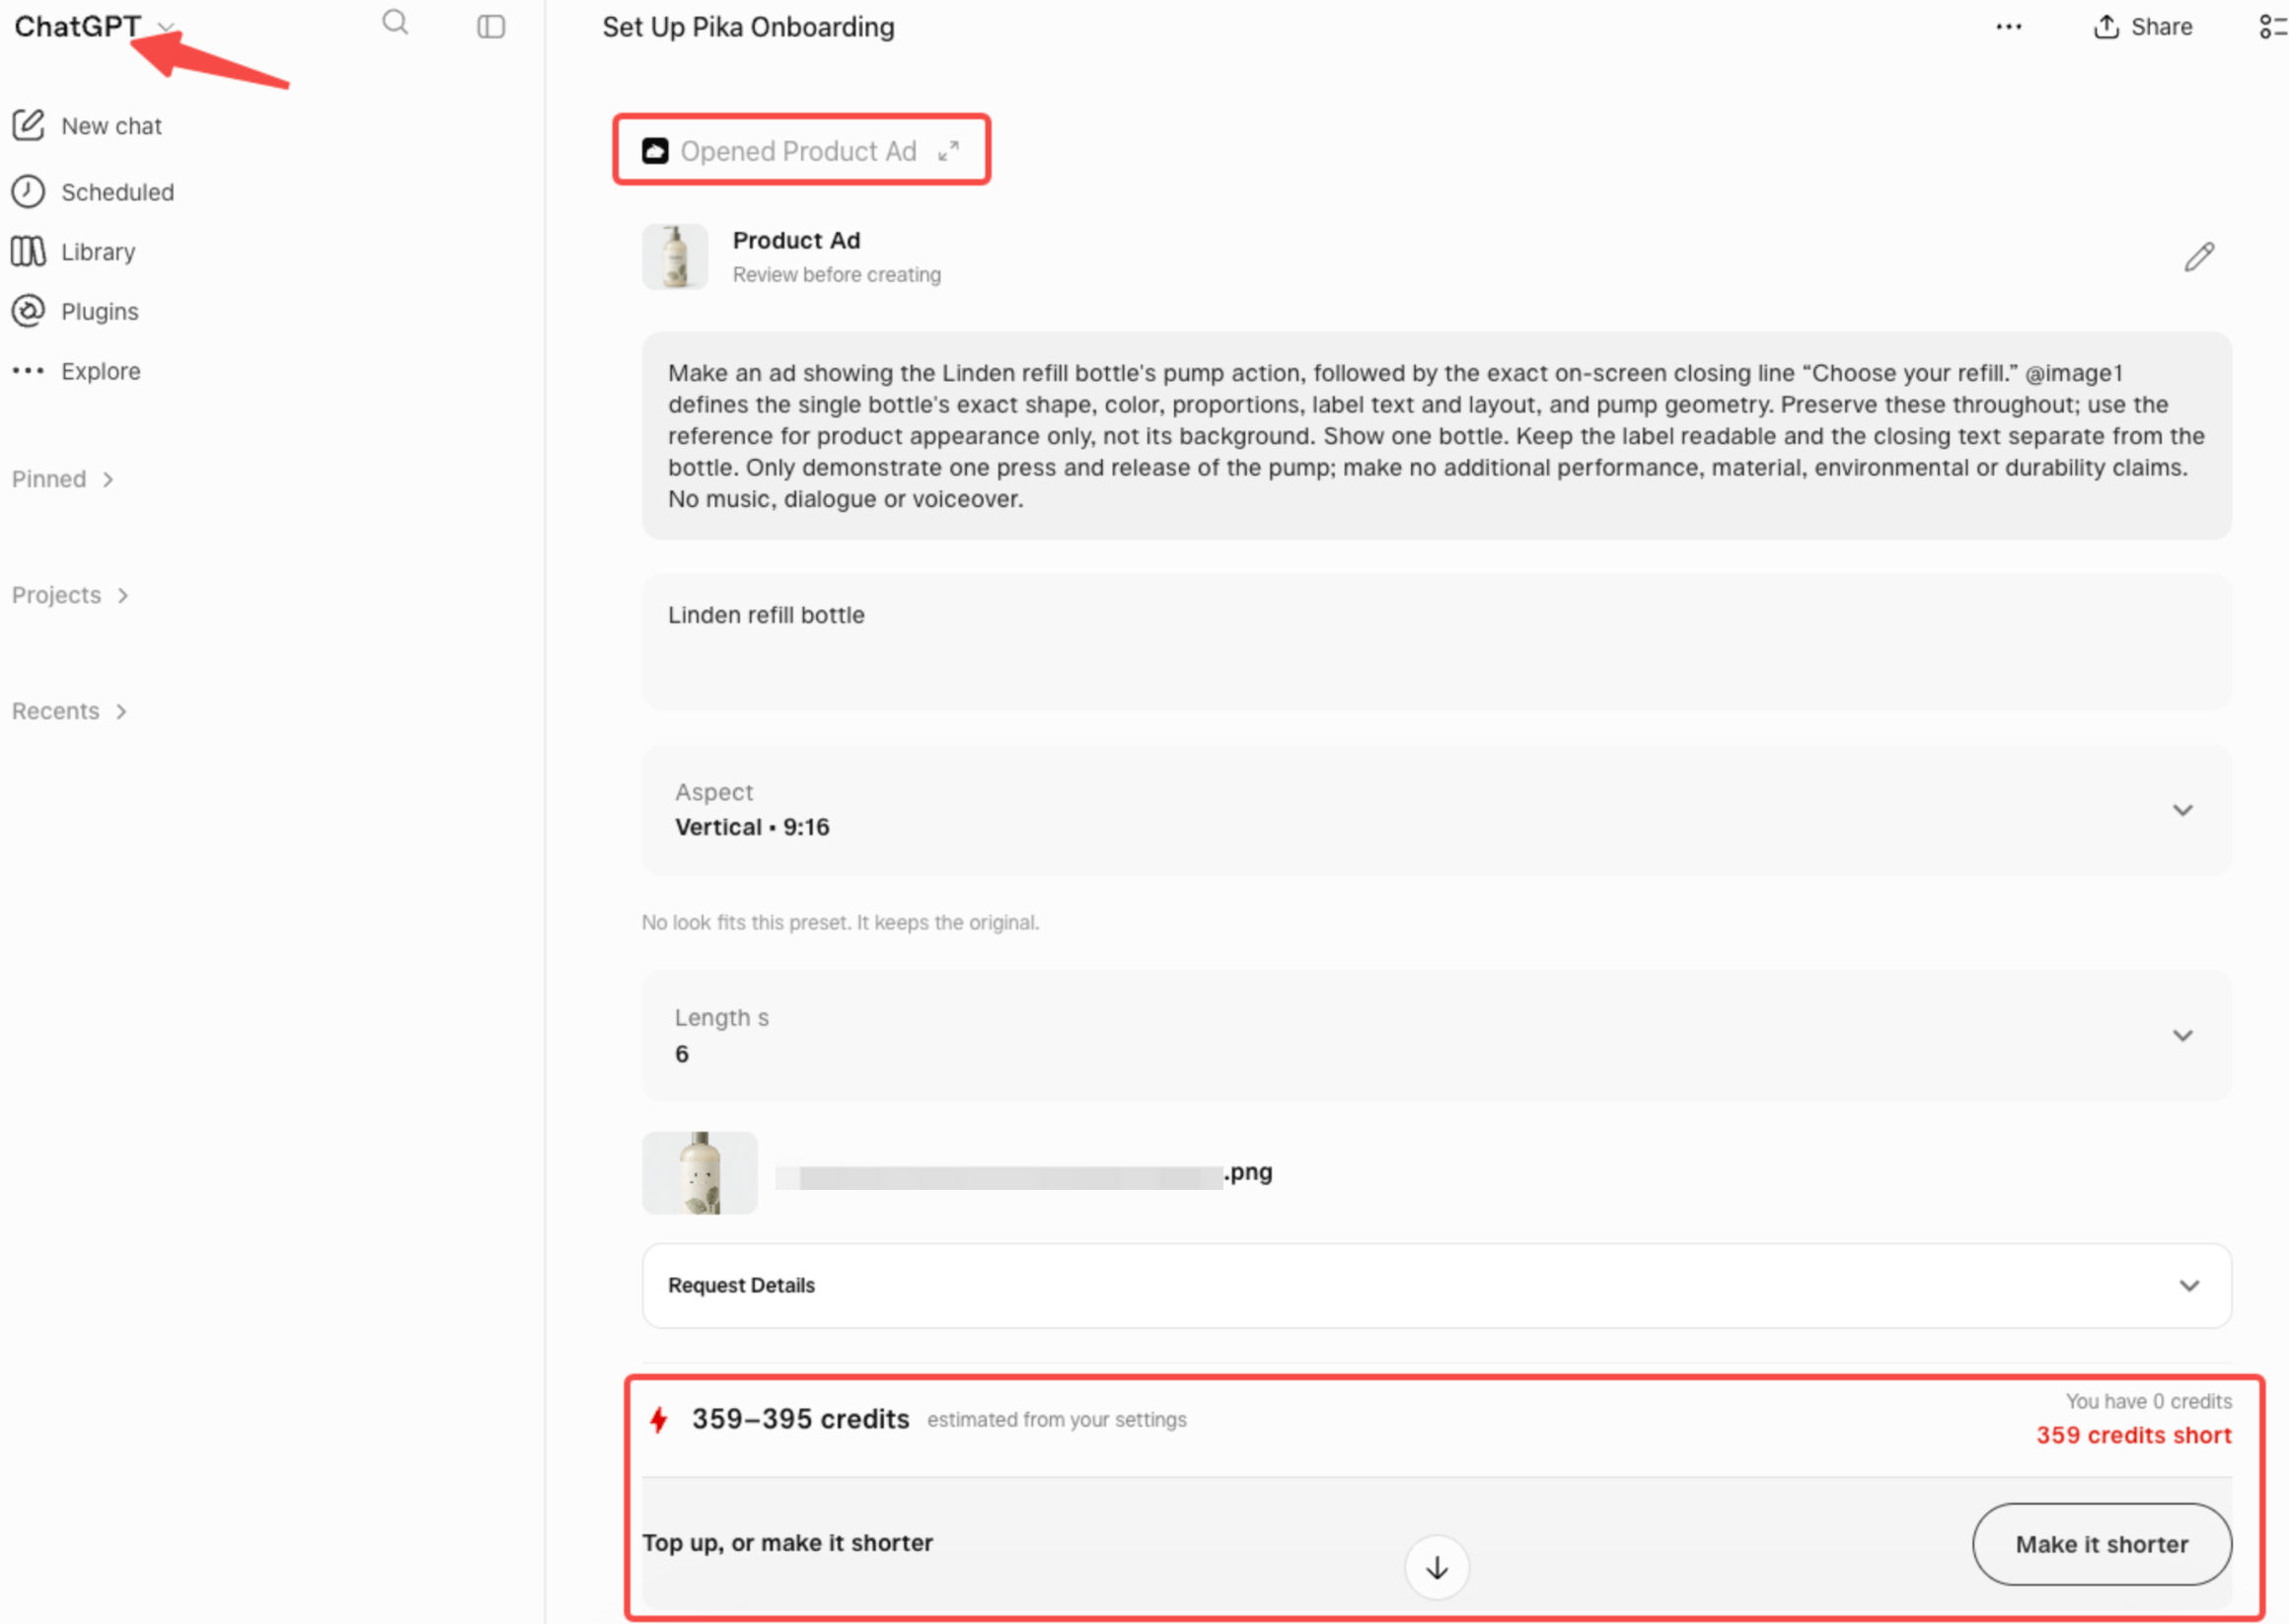2289x1624 pixels.
Task: Expand the Recents section
Action: point(69,711)
